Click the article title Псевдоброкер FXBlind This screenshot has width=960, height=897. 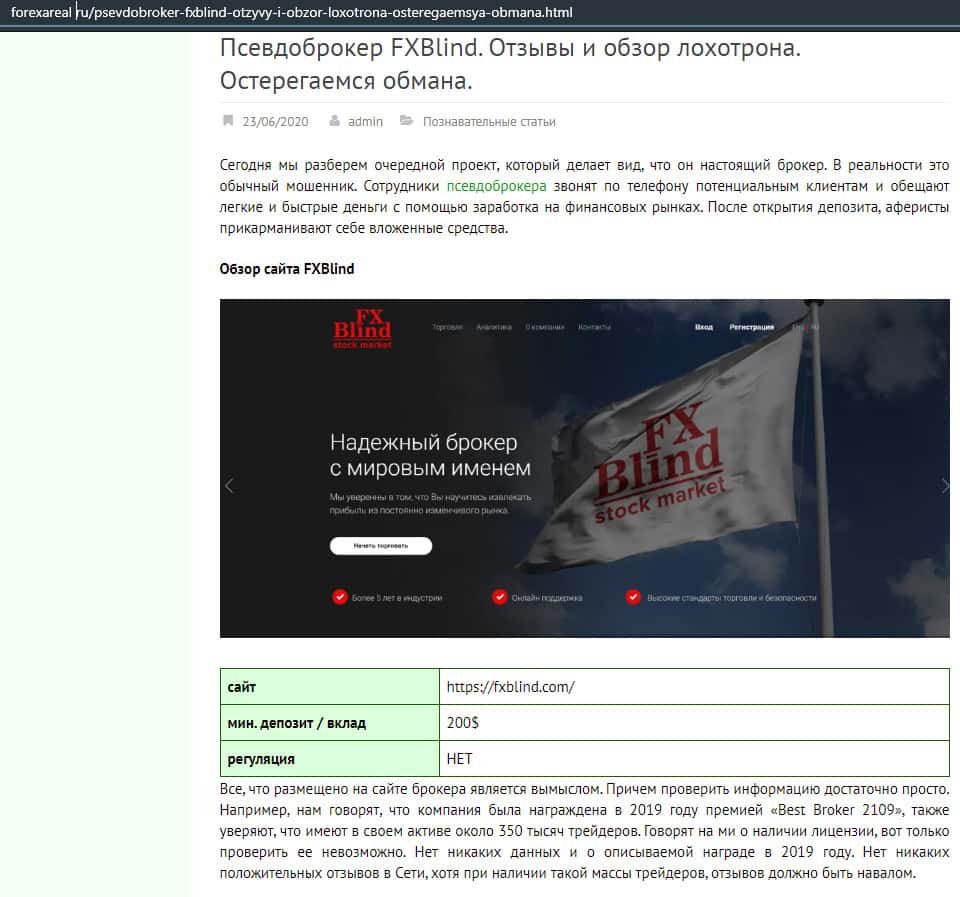(x=510, y=64)
